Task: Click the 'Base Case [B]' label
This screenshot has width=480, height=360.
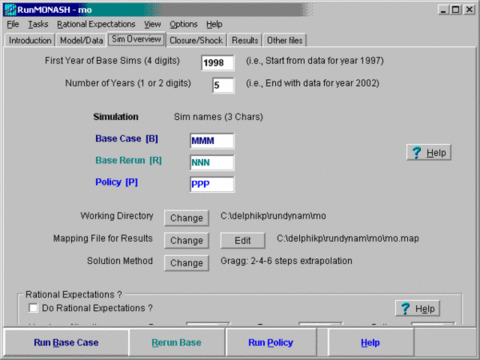Action: click(x=127, y=139)
